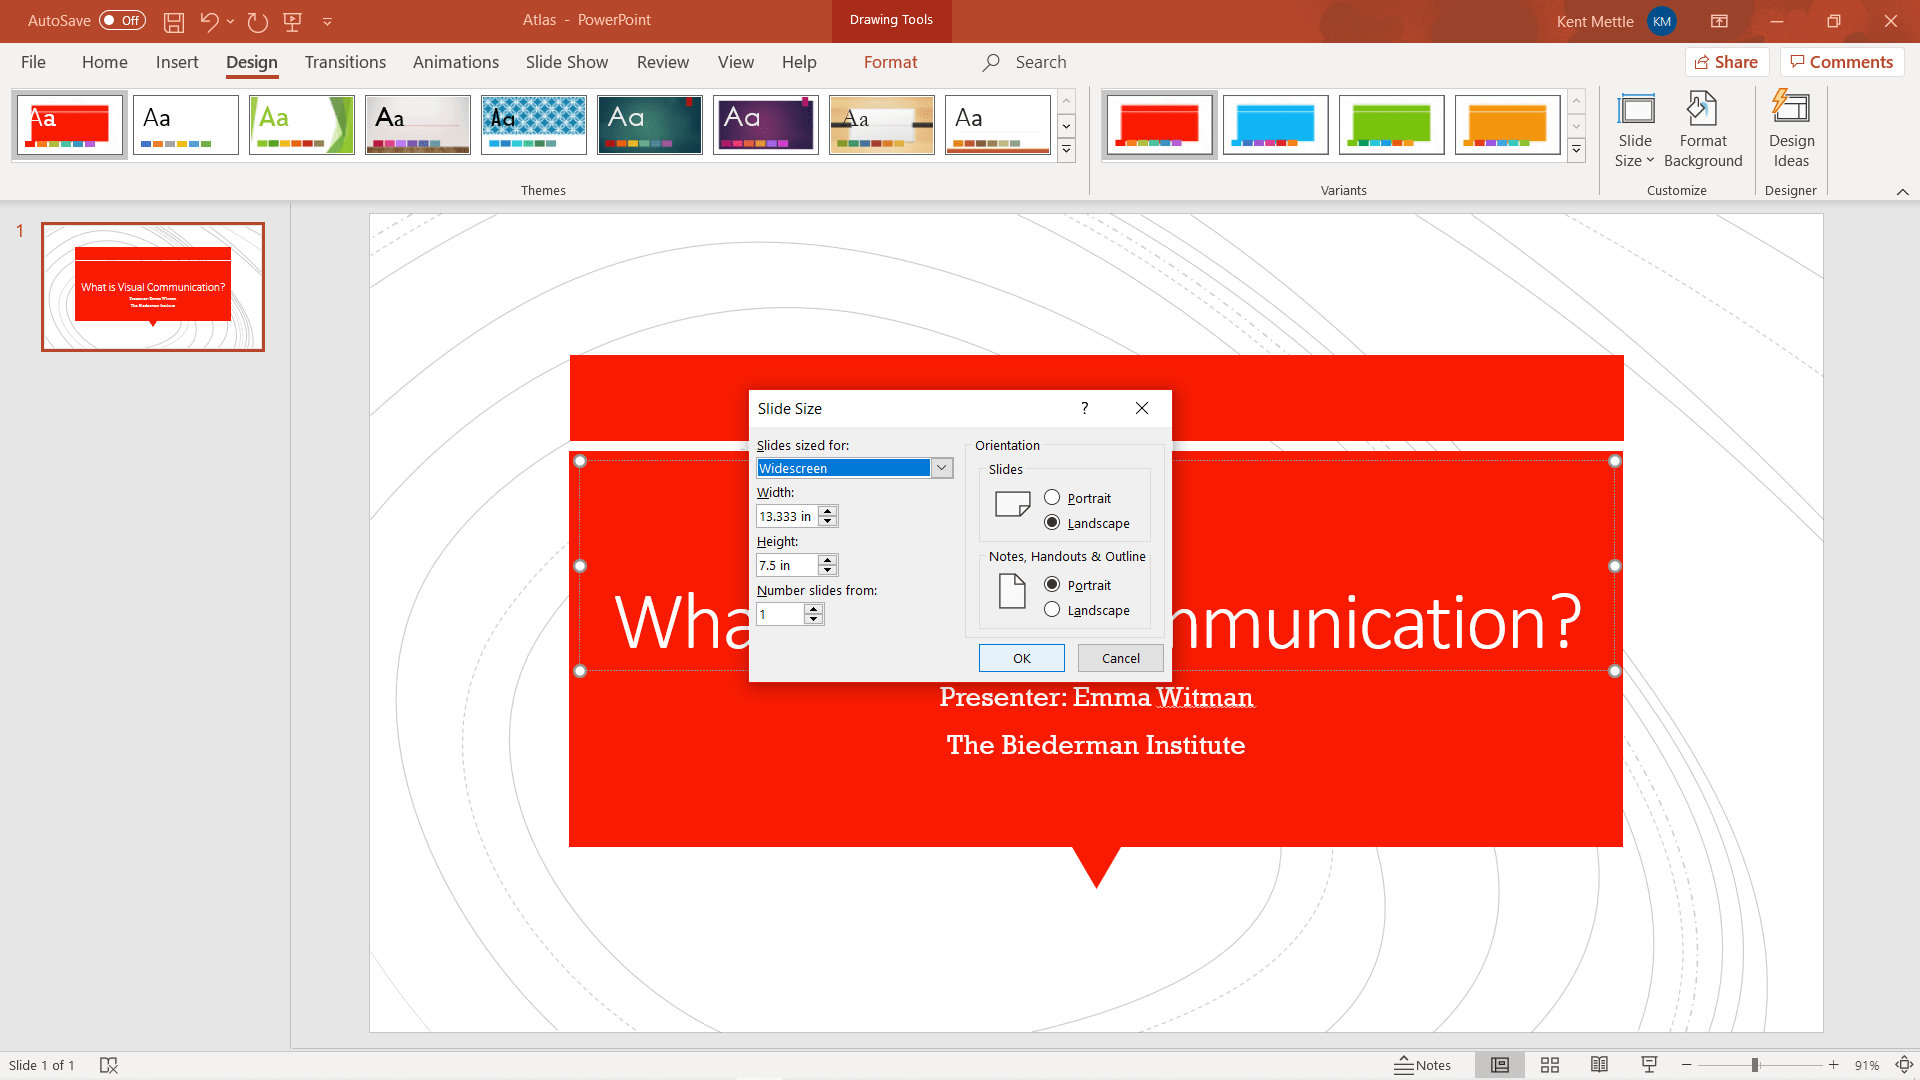Toggle the AutoSave switch
Viewport: 1920px width, 1080px height.
pyautogui.click(x=122, y=21)
